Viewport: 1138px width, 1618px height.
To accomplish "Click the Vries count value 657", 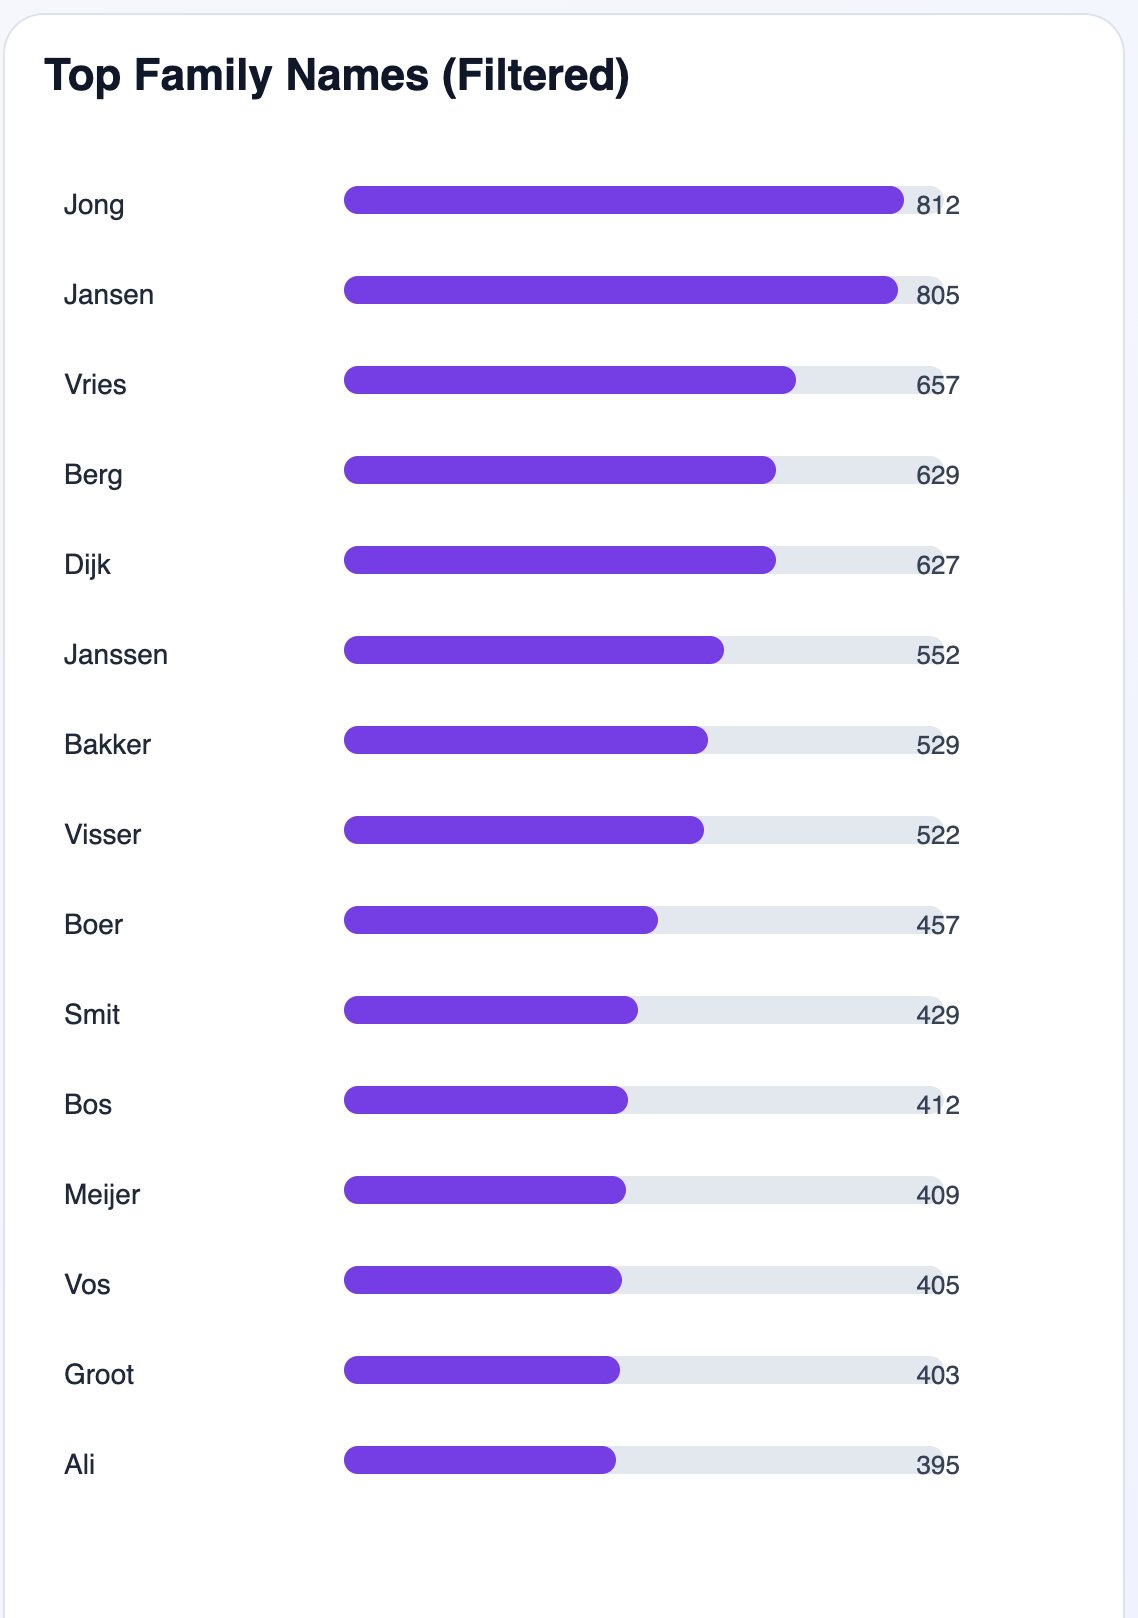I will 937,385.
